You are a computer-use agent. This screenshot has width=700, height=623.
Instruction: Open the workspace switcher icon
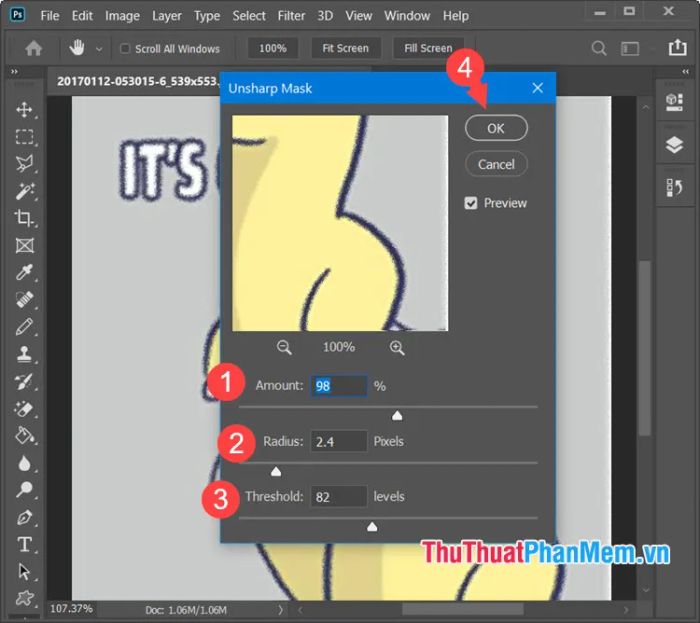tap(630, 48)
